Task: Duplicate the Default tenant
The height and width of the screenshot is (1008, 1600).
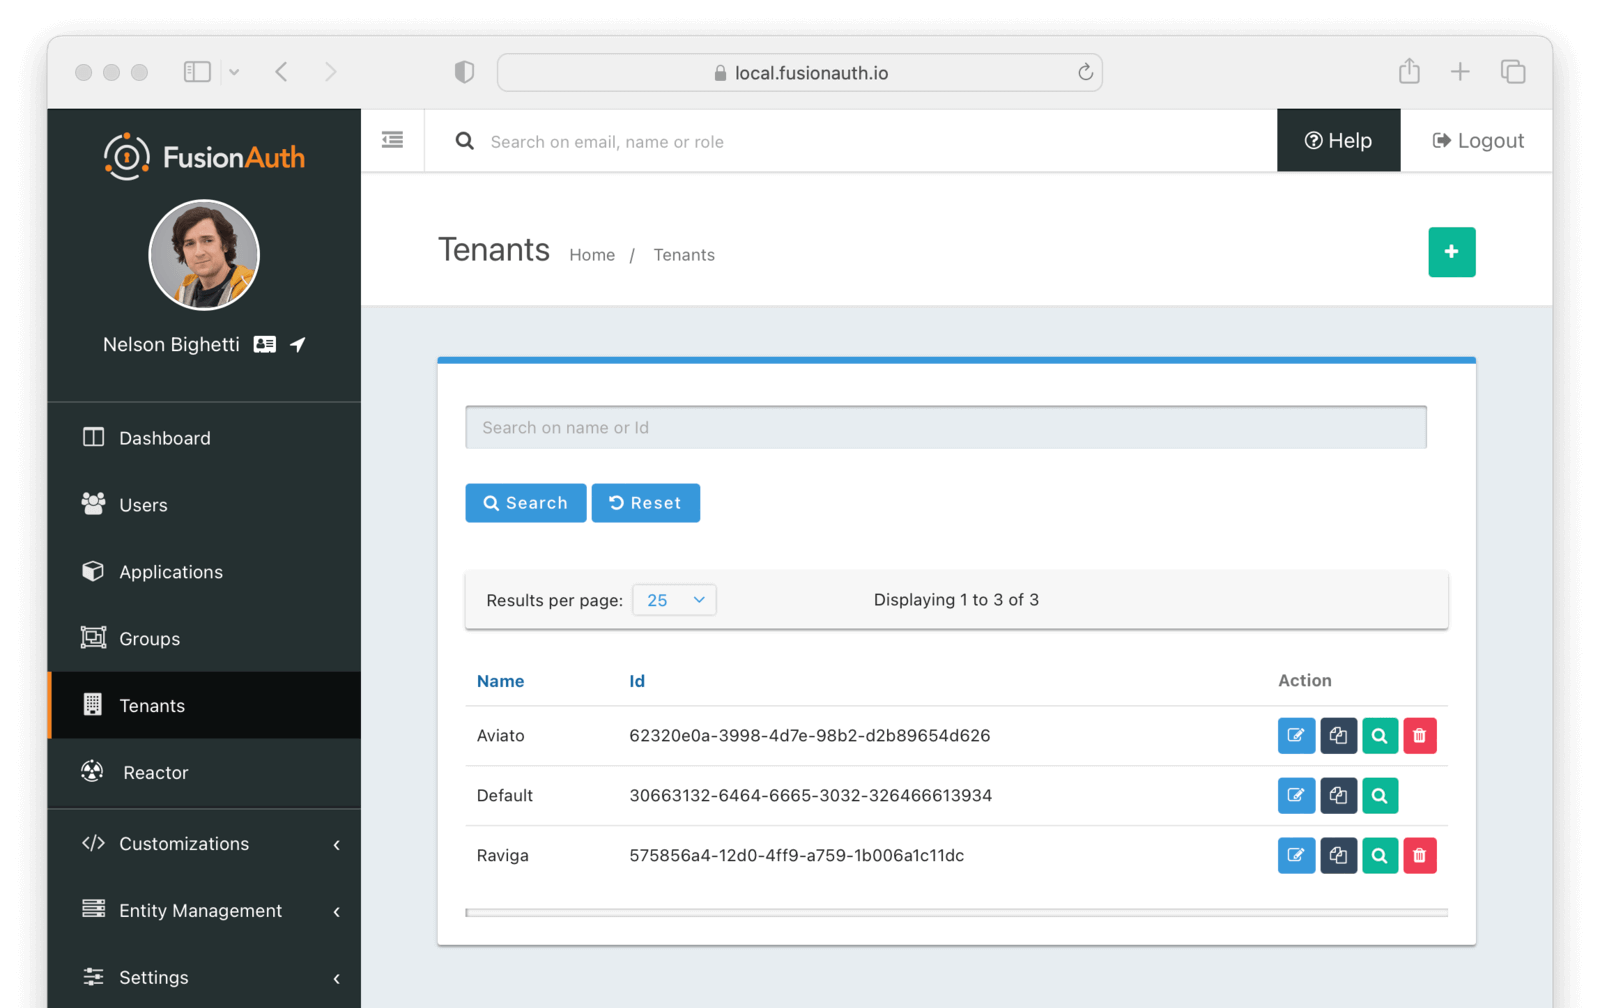Action: coord(1338,796)
